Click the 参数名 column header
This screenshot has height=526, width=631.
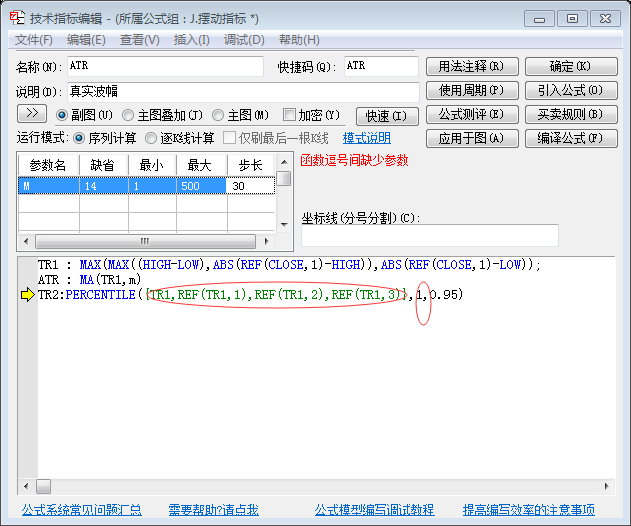48,165
